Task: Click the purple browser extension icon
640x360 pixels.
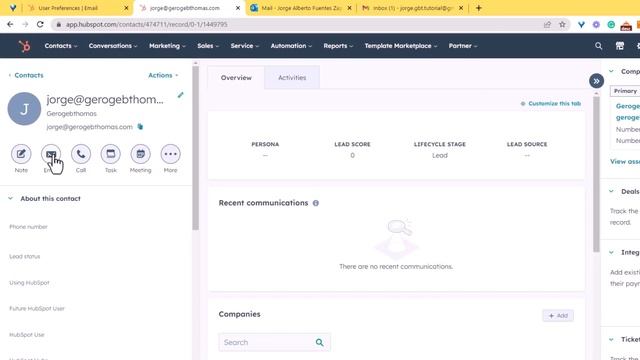Action: pyautogui.click(x=596, y=24)
